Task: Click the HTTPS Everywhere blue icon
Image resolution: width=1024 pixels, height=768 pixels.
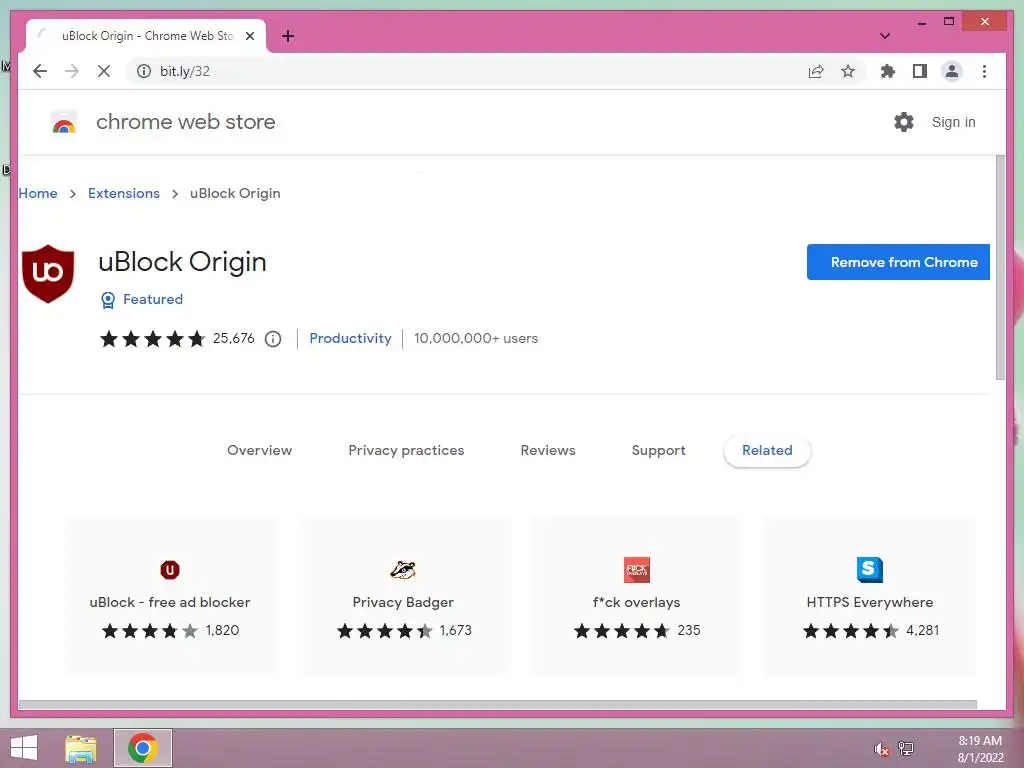Action: tap(870, 570)
